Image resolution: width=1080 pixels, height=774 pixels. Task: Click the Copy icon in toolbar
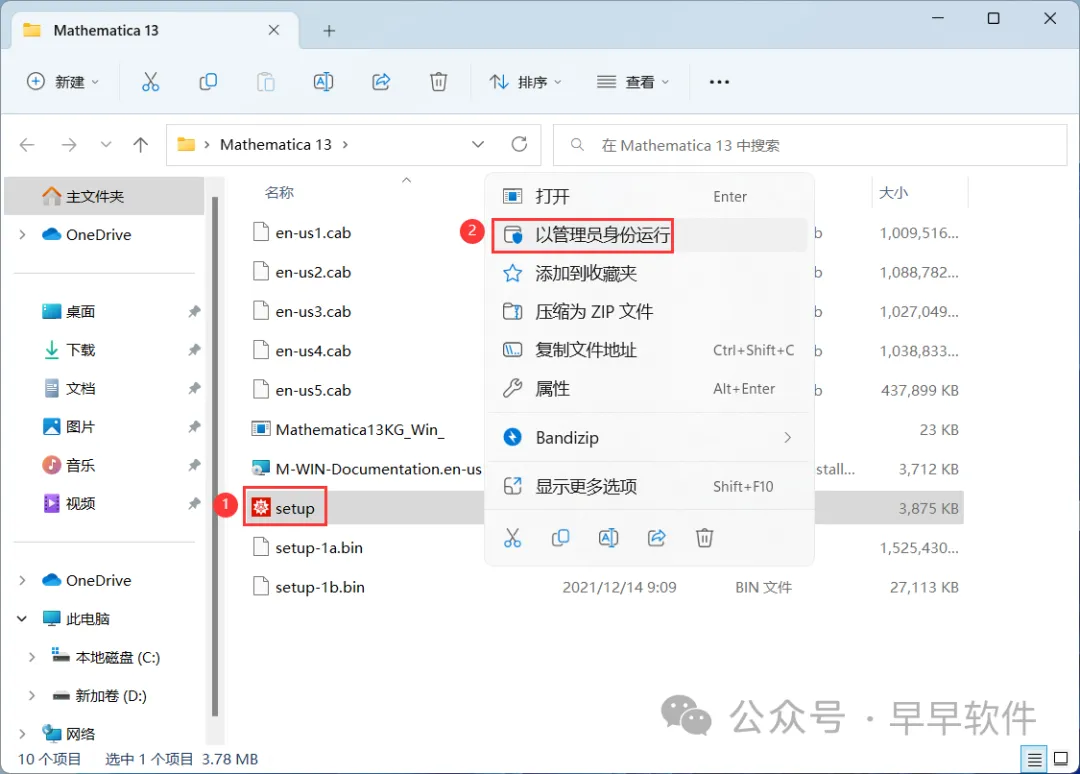tap(208, 82)
